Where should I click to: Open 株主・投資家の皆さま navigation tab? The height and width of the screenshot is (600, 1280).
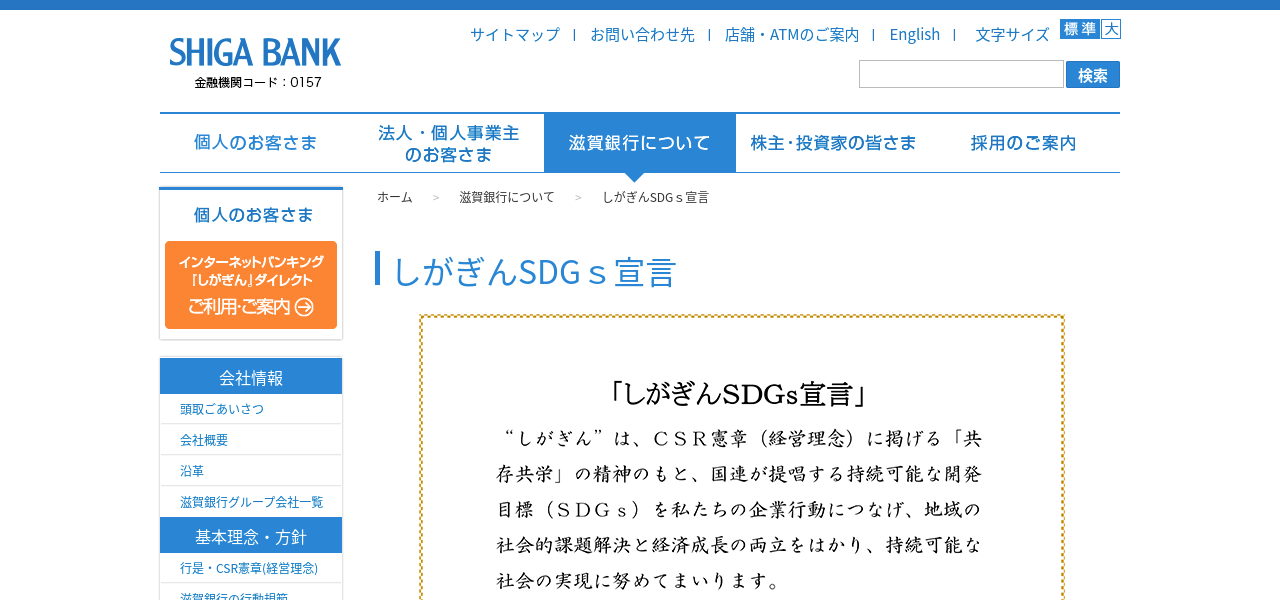(832, 143)
